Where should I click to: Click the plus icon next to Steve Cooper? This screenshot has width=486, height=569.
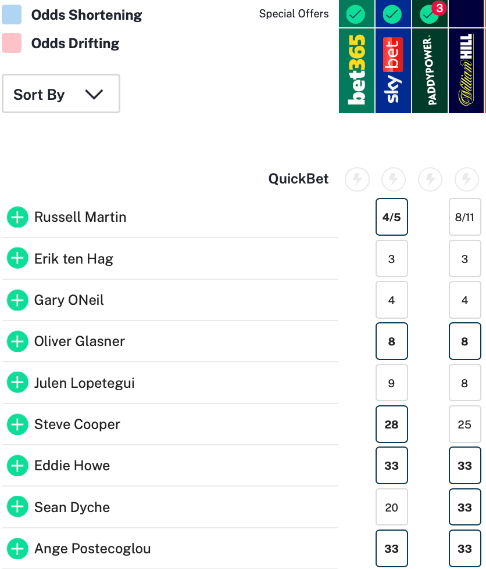[17, 424]
